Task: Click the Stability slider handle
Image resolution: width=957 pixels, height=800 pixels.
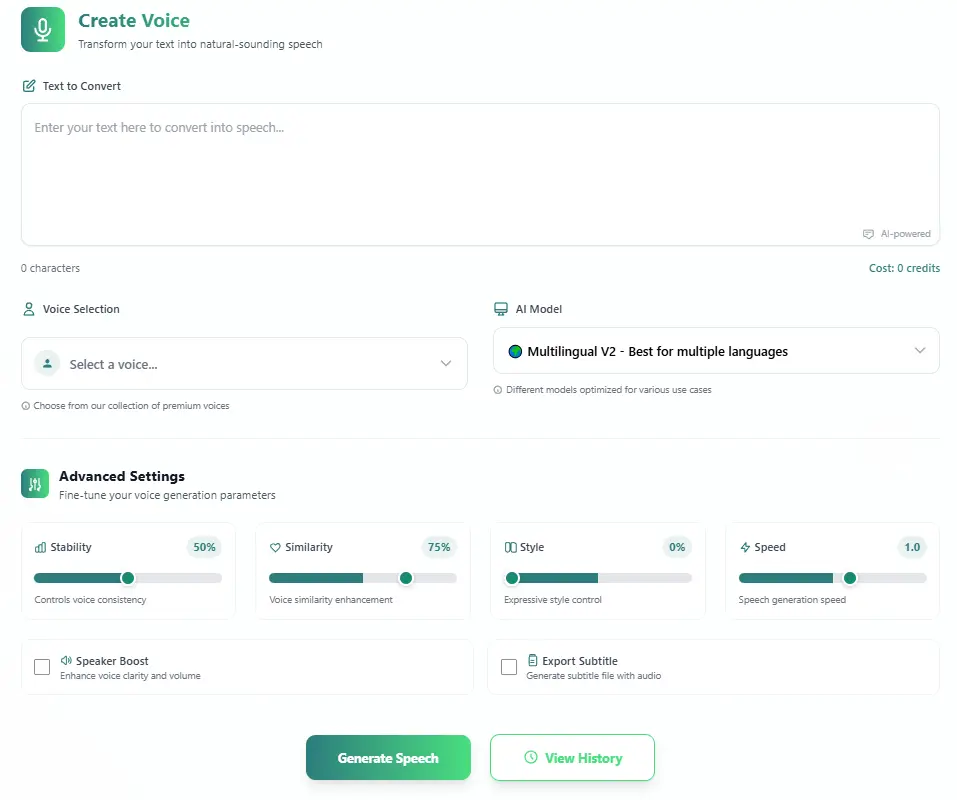Action: (127, 578)
